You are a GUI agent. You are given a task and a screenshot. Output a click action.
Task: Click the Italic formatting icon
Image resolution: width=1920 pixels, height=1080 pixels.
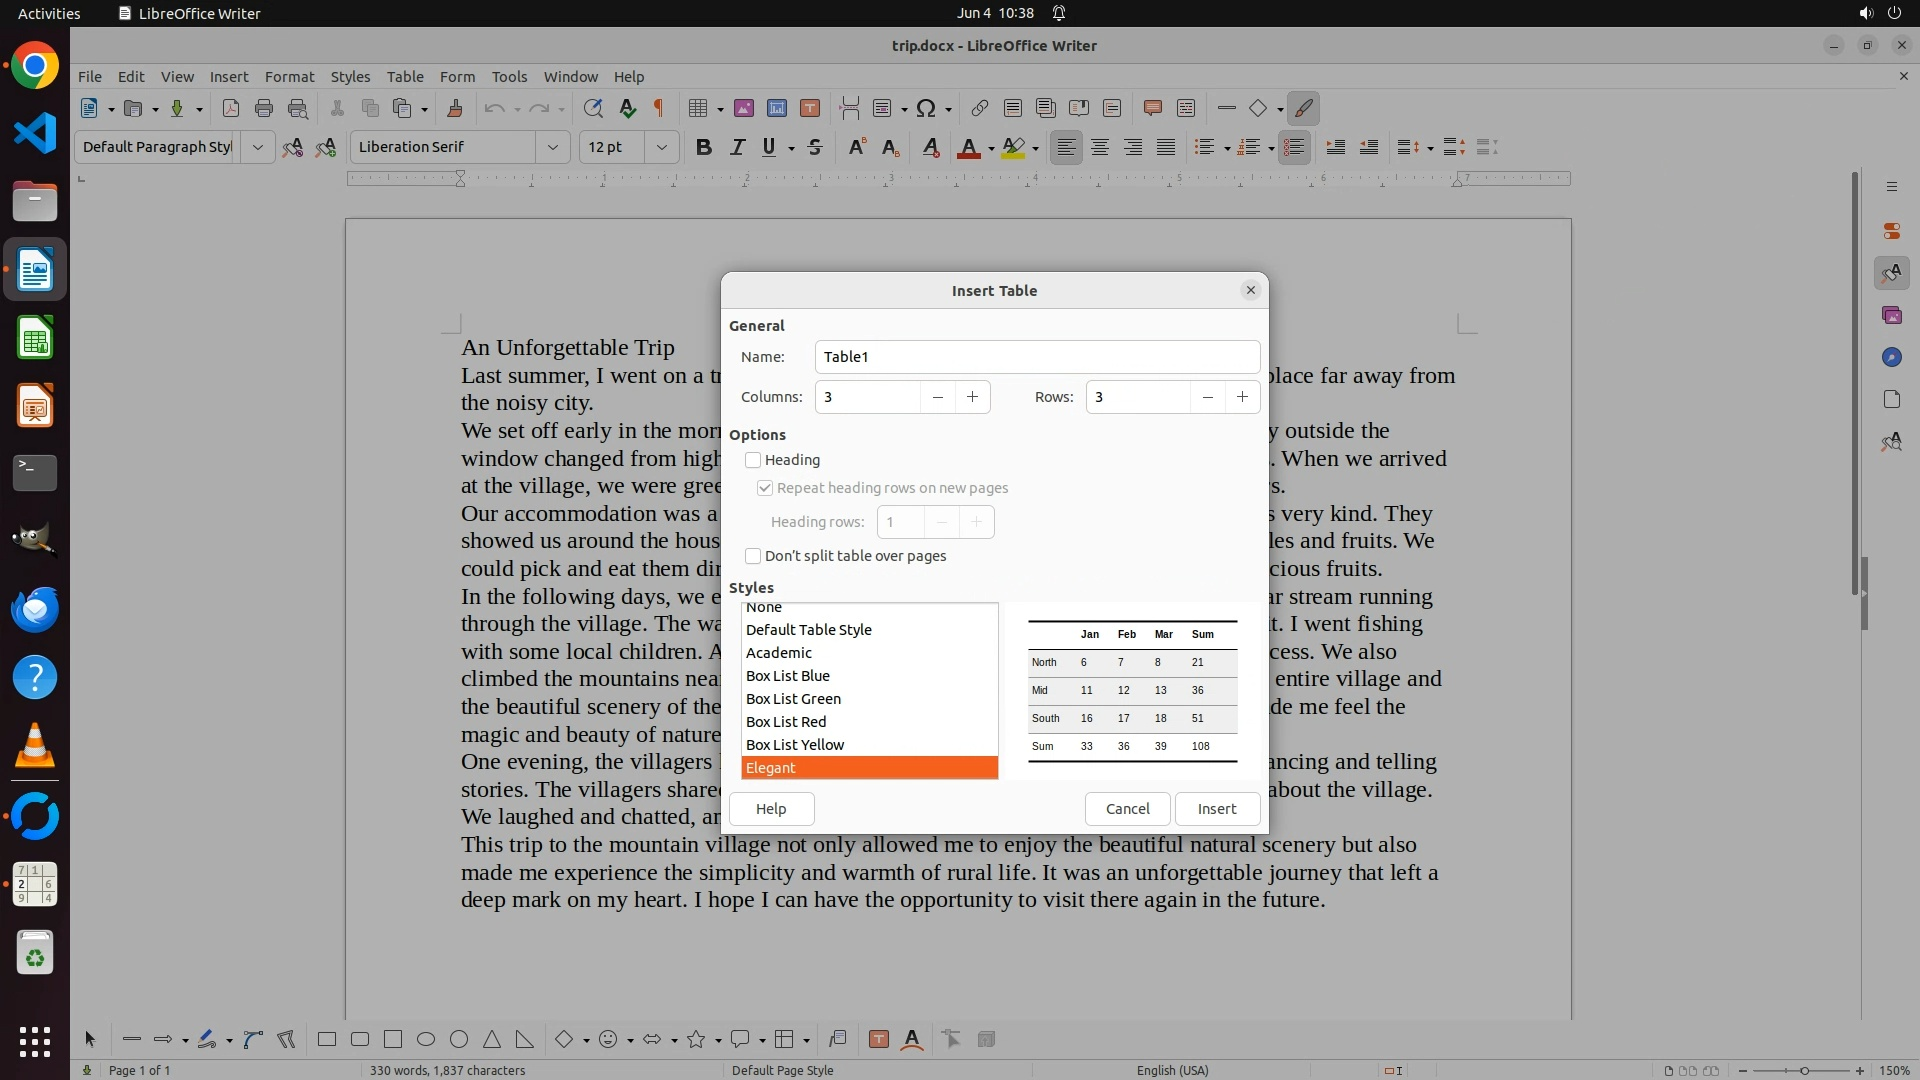point(737,147)
